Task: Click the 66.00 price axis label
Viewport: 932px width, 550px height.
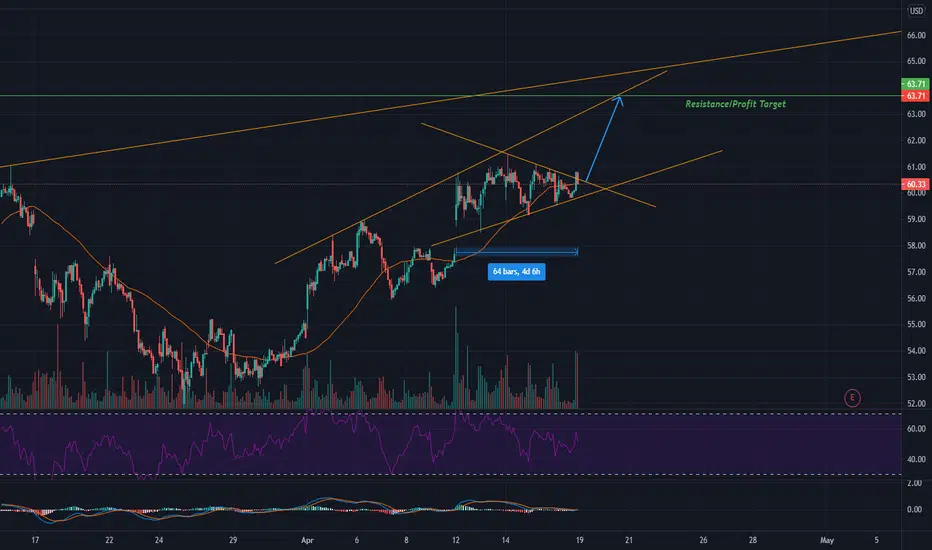Action: [x=916, y=35]
